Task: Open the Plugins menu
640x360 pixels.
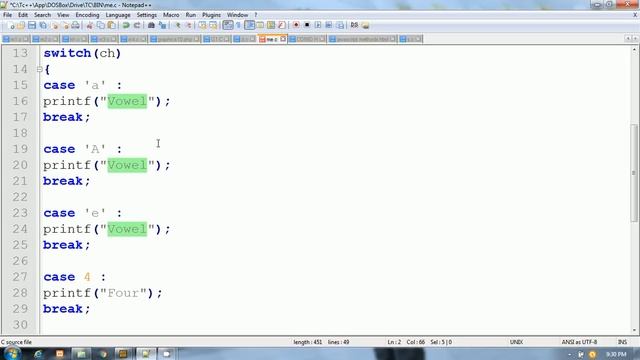Action: [211, 15]
